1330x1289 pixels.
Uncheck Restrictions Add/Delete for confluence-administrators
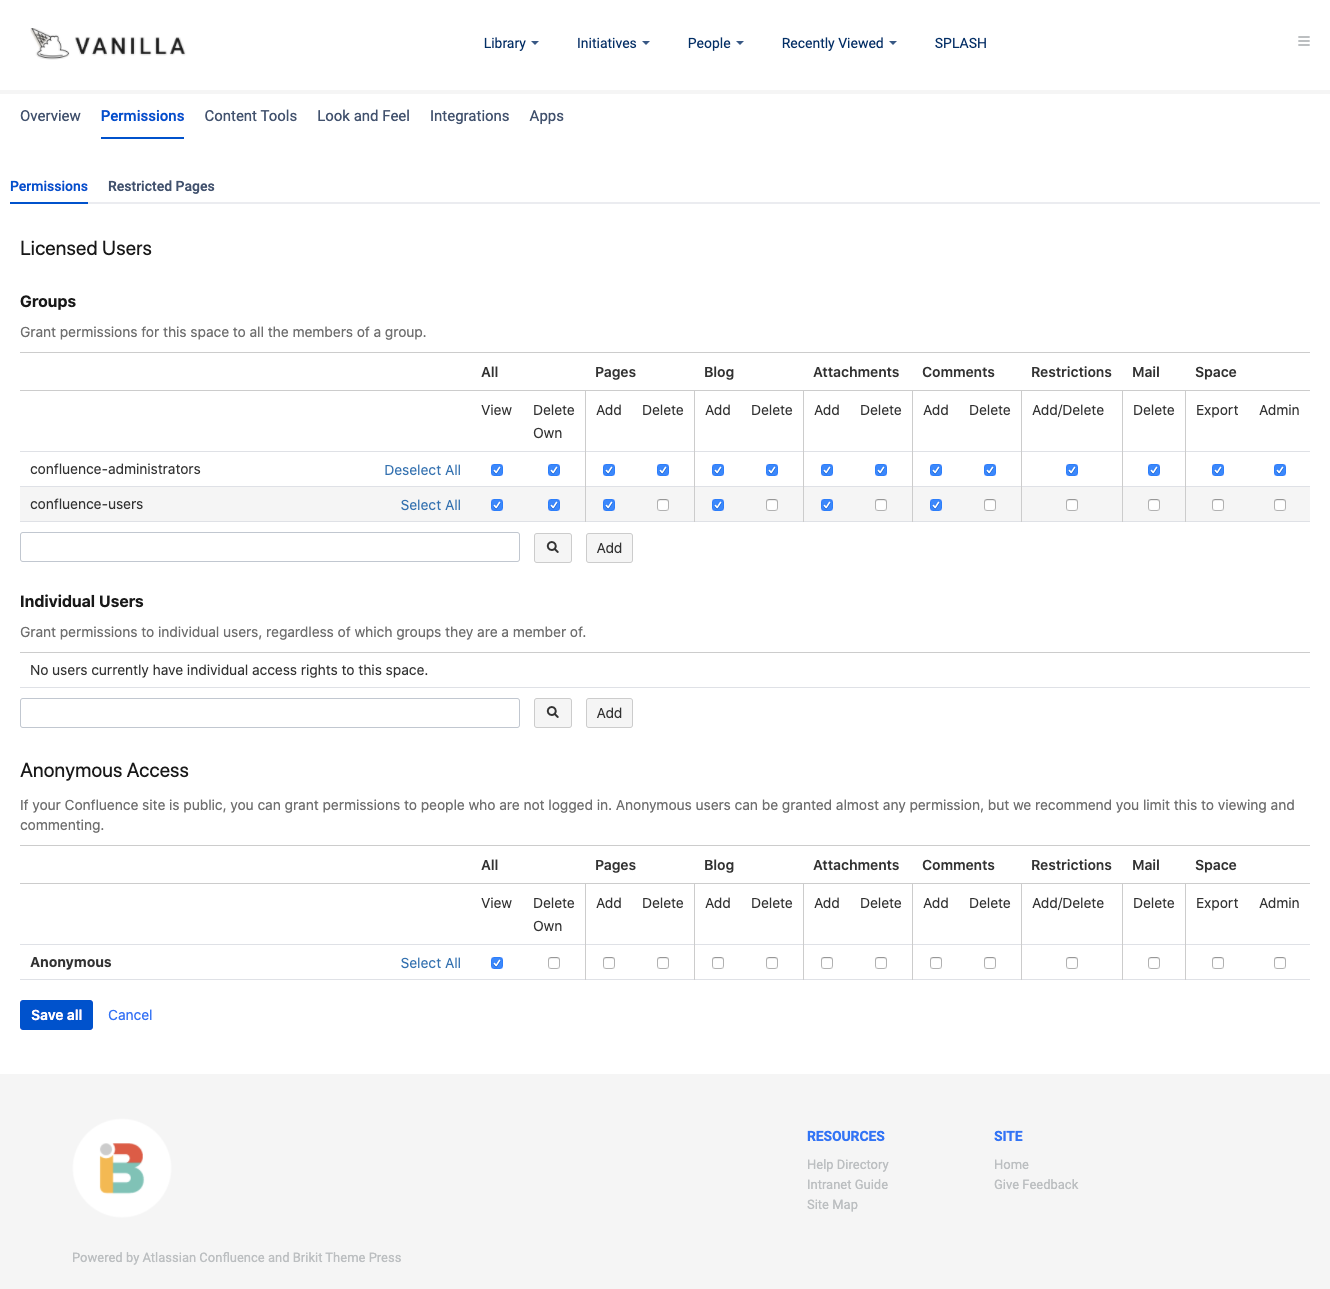1072,470
